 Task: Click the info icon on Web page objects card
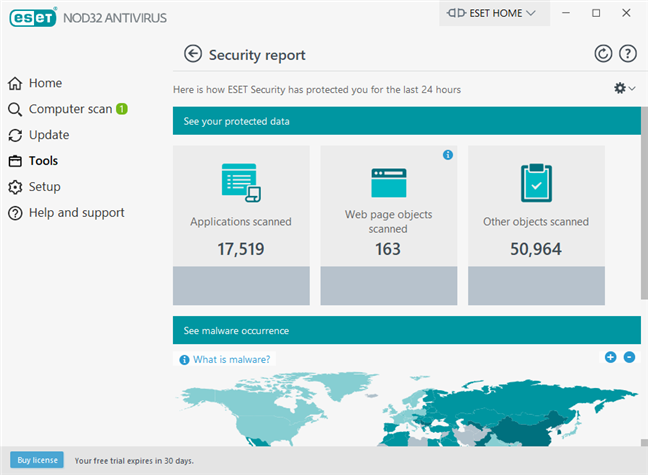(x=448, y=155)
